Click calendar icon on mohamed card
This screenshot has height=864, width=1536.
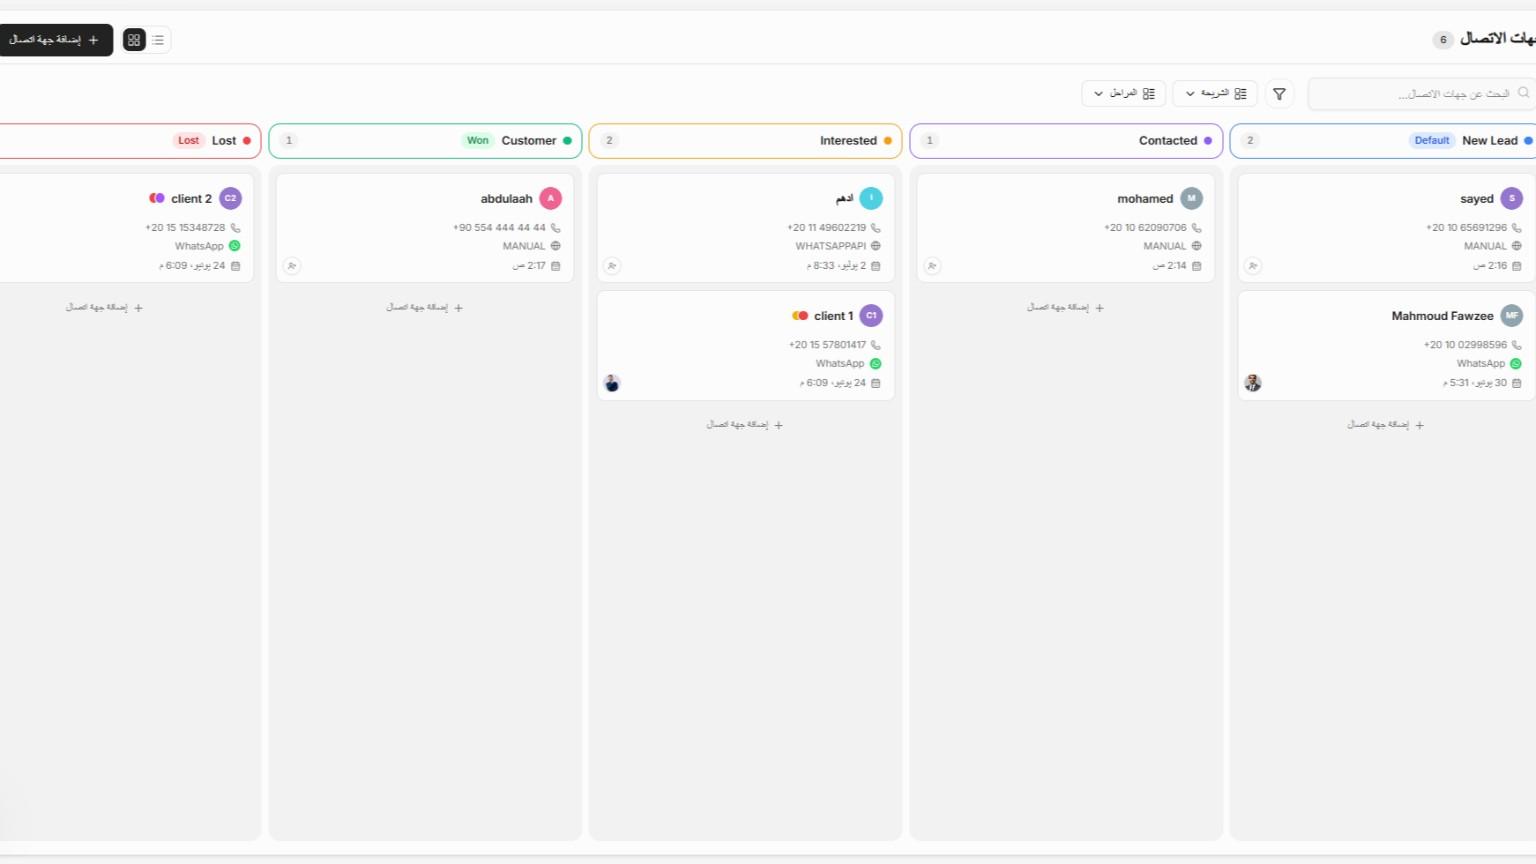pos(1196,266)
